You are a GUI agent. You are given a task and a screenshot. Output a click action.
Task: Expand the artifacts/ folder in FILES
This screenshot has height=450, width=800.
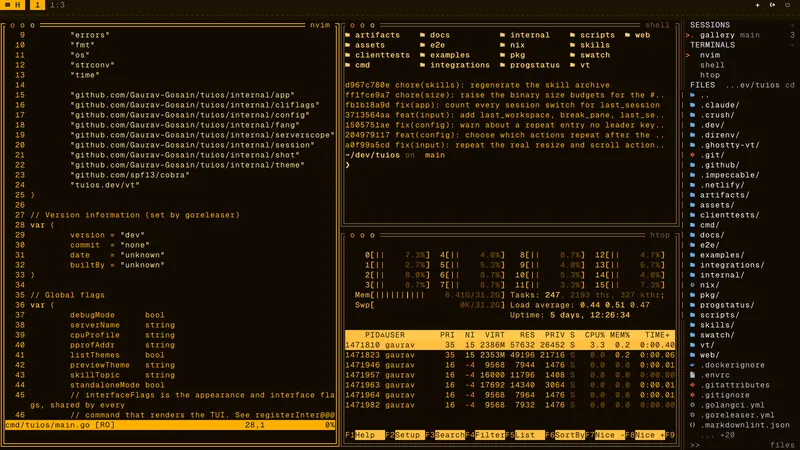(724, 195)
